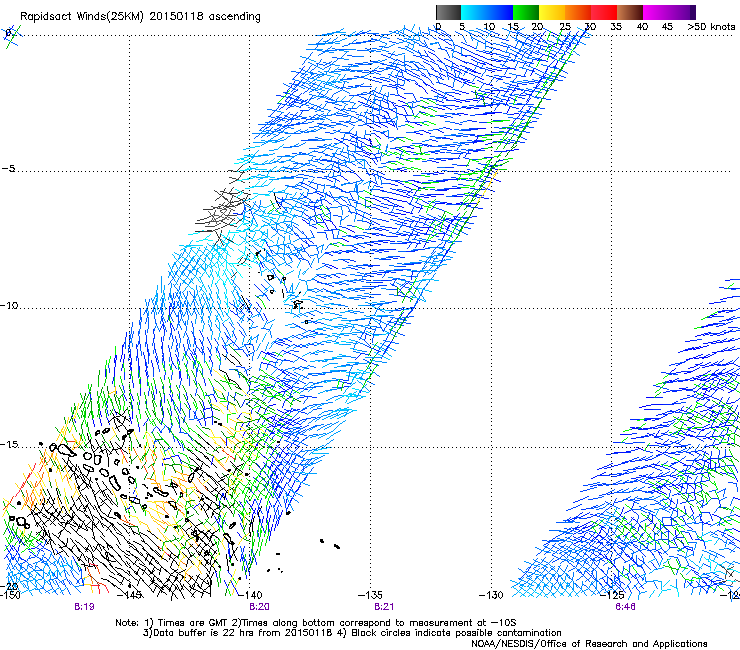The image size is (740, 650).
Task: Choose the purple 45-50 knots legend segment
Action: pos(682,12)
